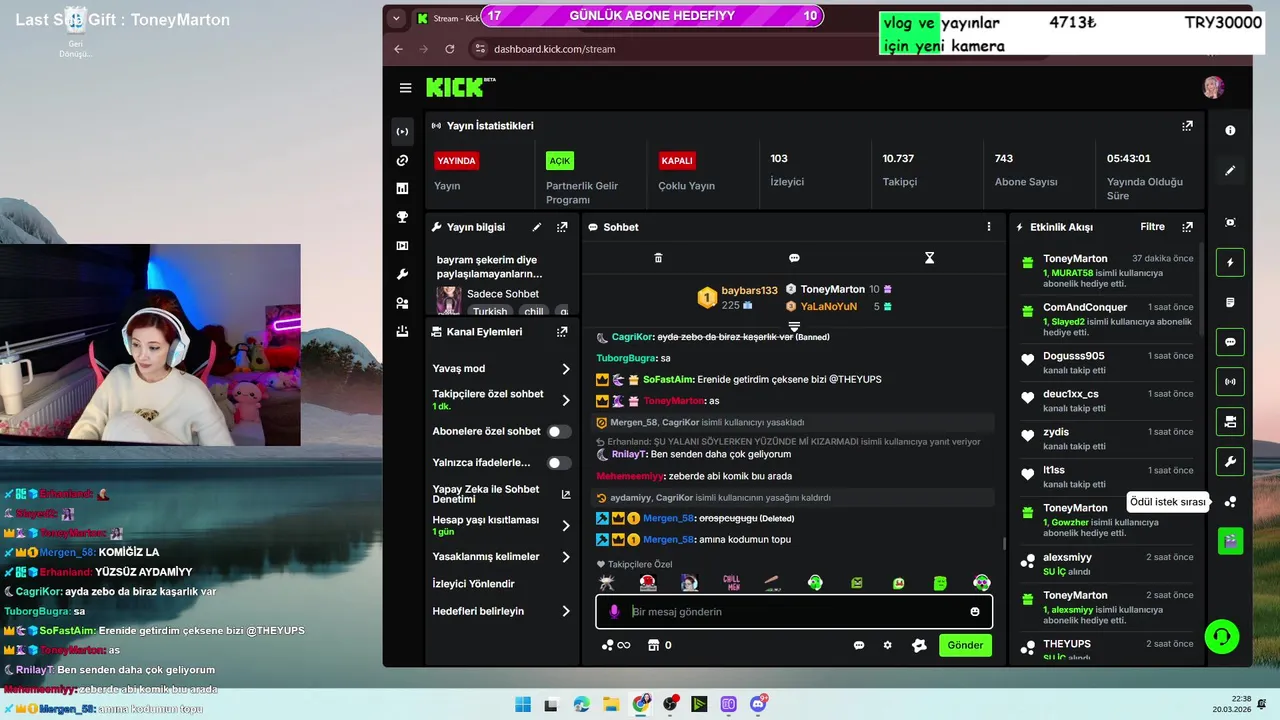Open the green clapperboard button in right sidebar

(1230, 541)
